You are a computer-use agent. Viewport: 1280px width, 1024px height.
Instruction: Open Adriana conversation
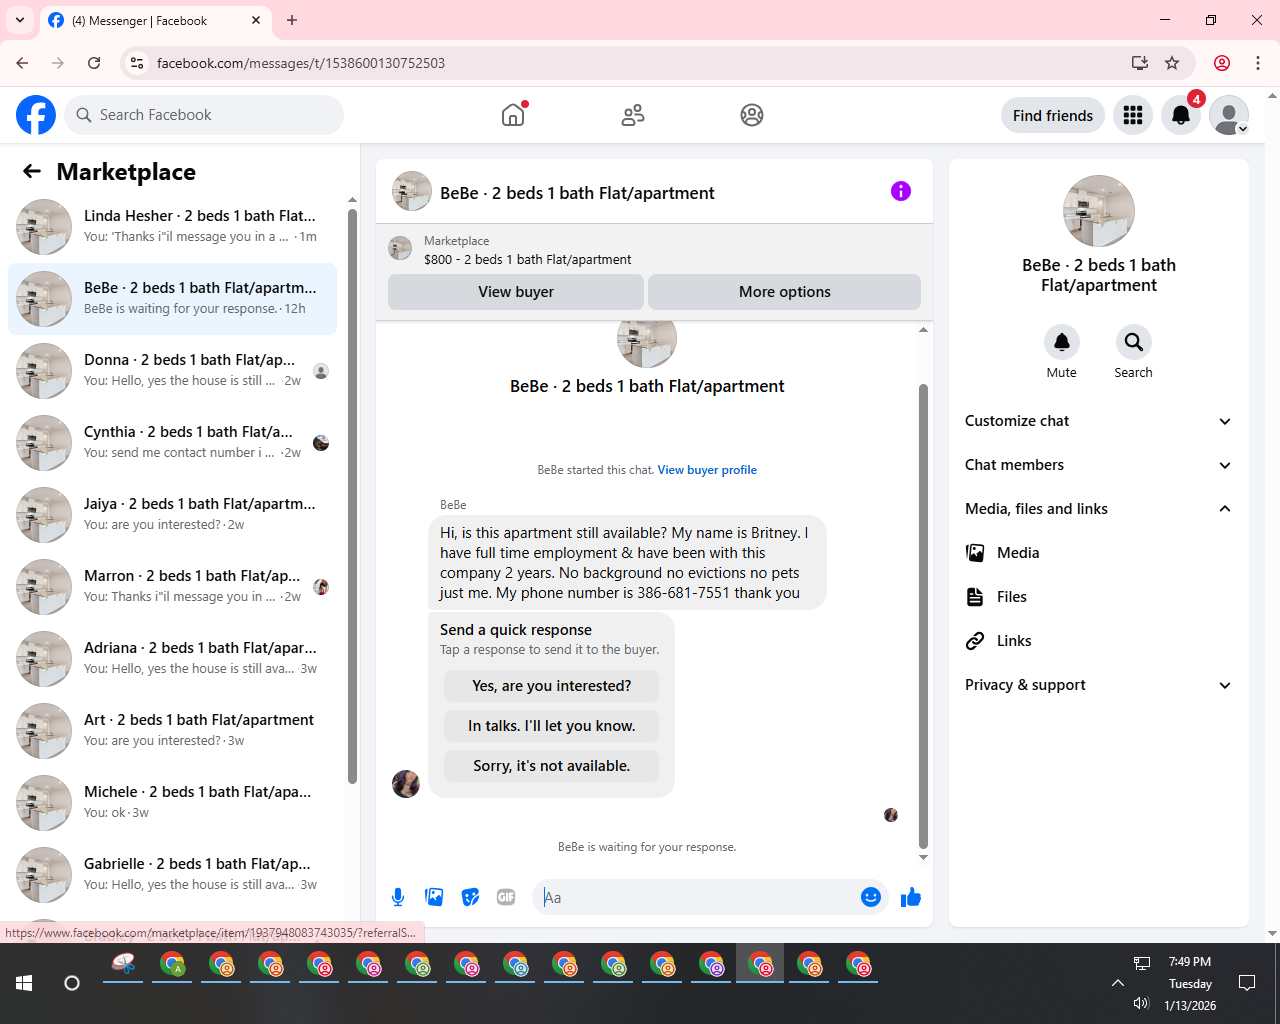(173, 659)
